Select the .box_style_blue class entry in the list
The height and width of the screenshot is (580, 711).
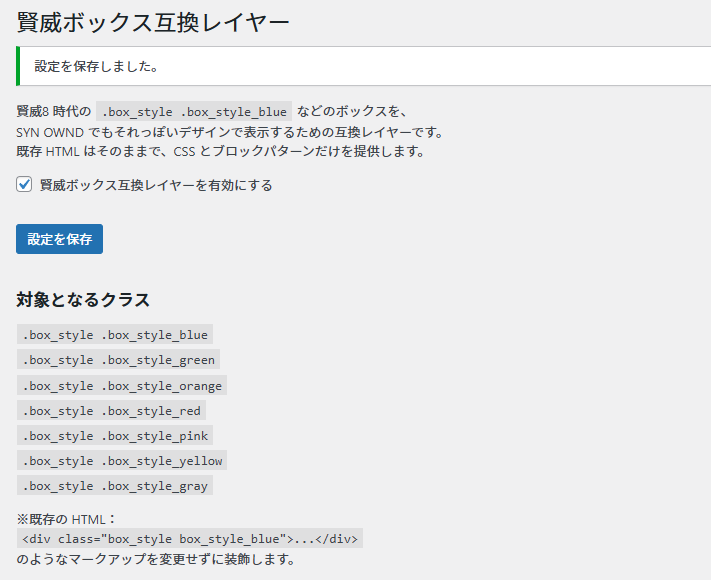(x=115, y=335)
